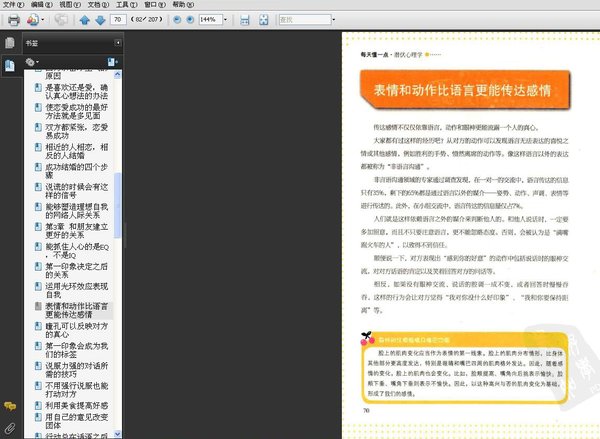Click the colorful collaborate/email toolbar icon
The width and height of the screenshot is (600, 439).
tap(33, 20)
